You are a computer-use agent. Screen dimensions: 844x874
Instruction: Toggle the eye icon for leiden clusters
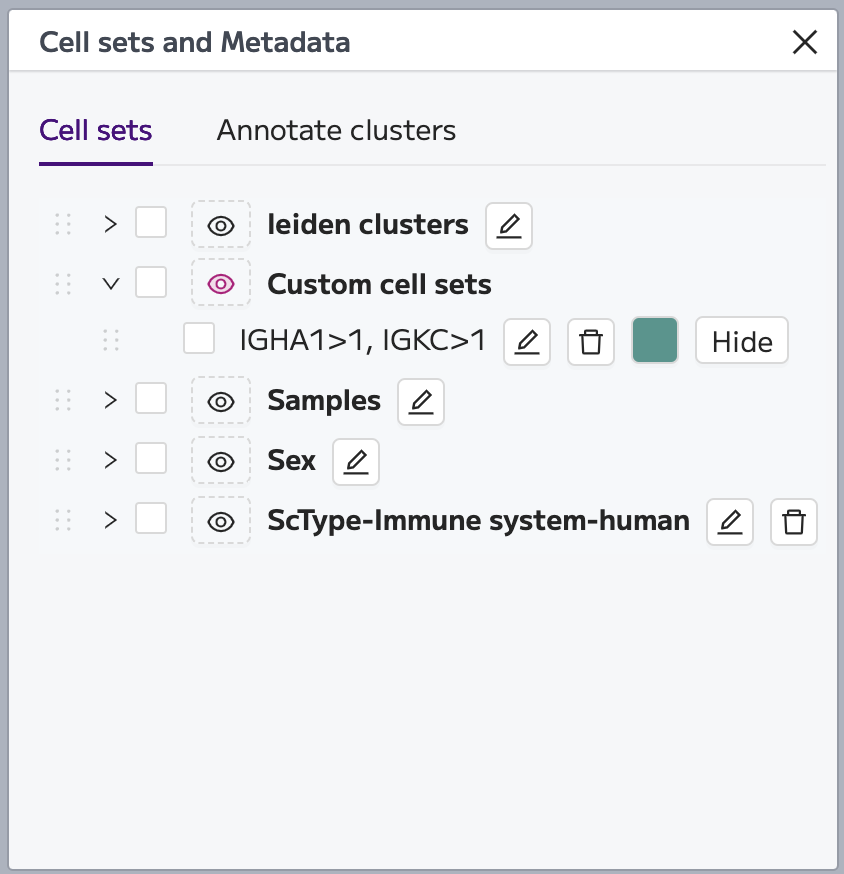(x=221, y=225)
